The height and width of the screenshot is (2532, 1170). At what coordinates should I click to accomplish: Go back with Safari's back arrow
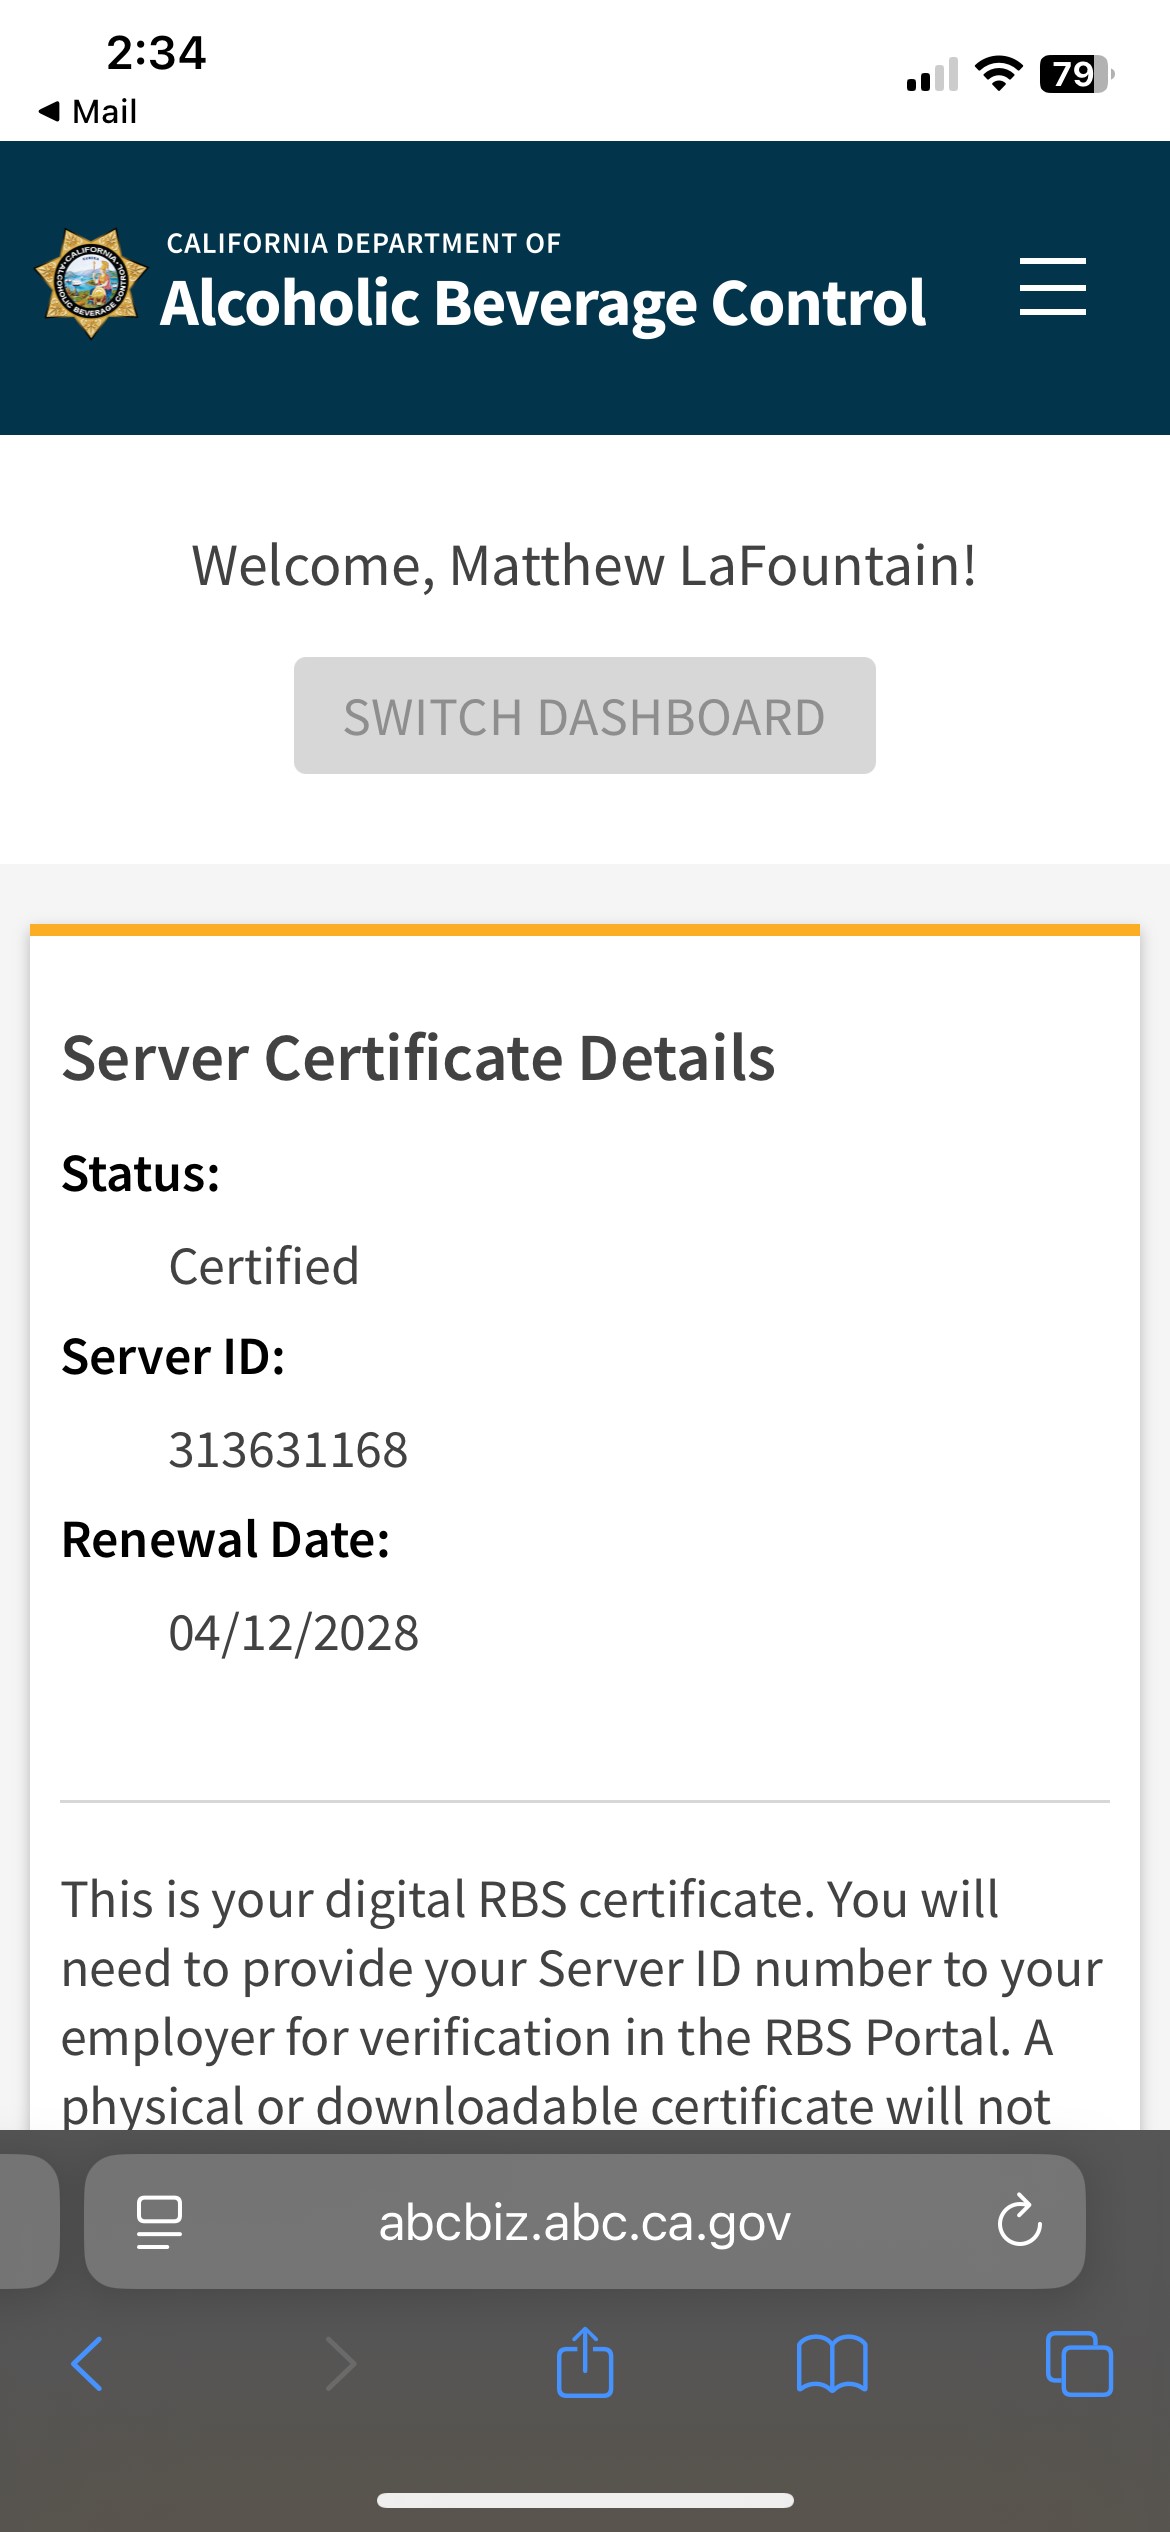point(87,2364)
